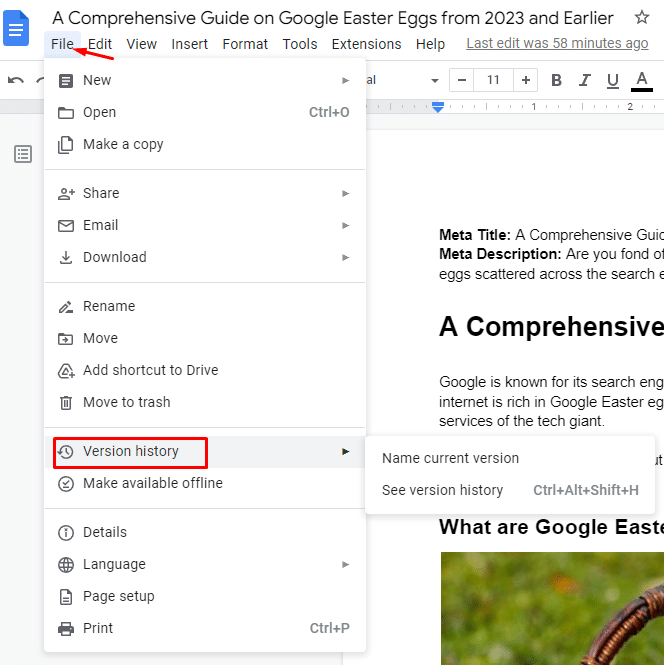Select the Download menu entry
Screen dimensions: 664x665
click(x=205, y=257)
